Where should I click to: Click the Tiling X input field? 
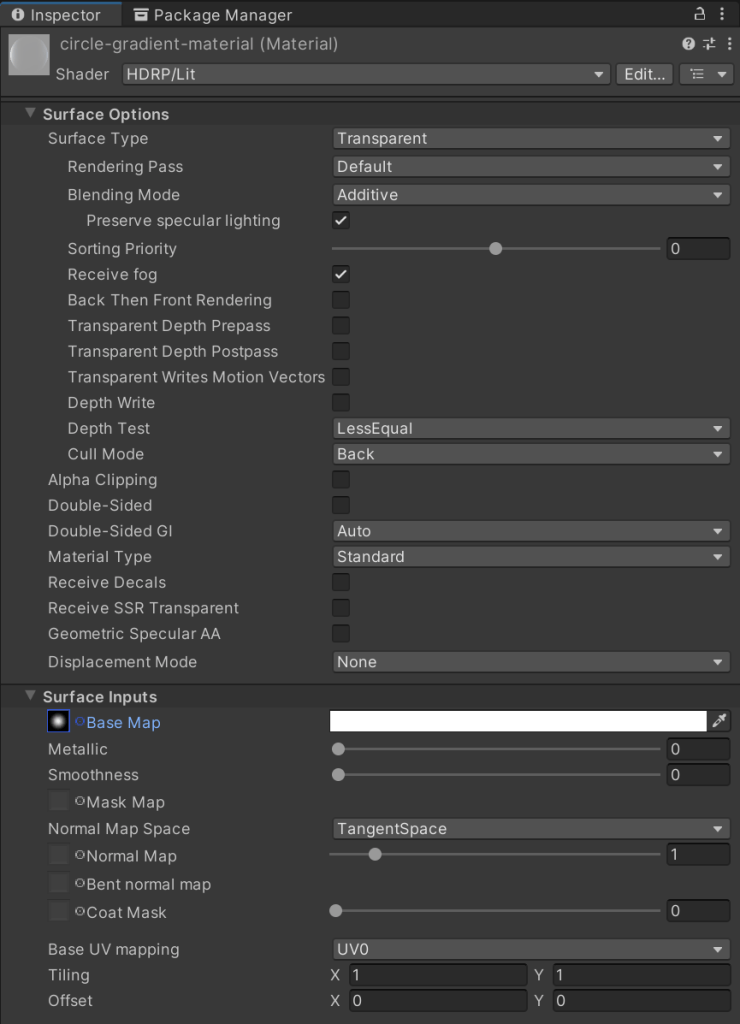[x=437, y=975]
